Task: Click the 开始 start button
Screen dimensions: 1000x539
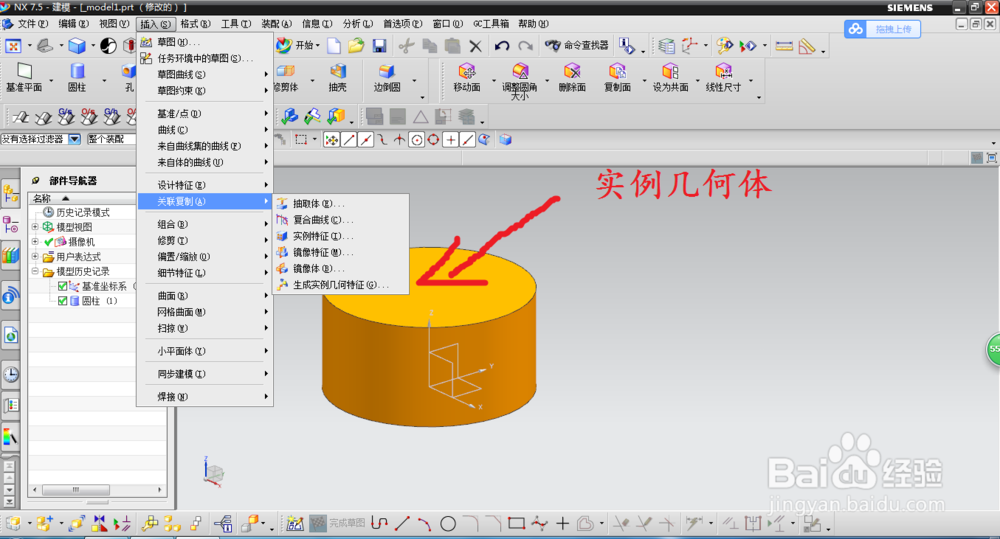Action: pos(298,45)
